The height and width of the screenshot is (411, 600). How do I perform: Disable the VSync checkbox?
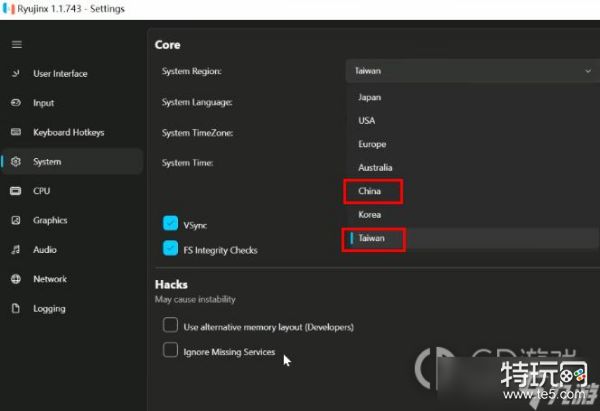tap(170, 225)
